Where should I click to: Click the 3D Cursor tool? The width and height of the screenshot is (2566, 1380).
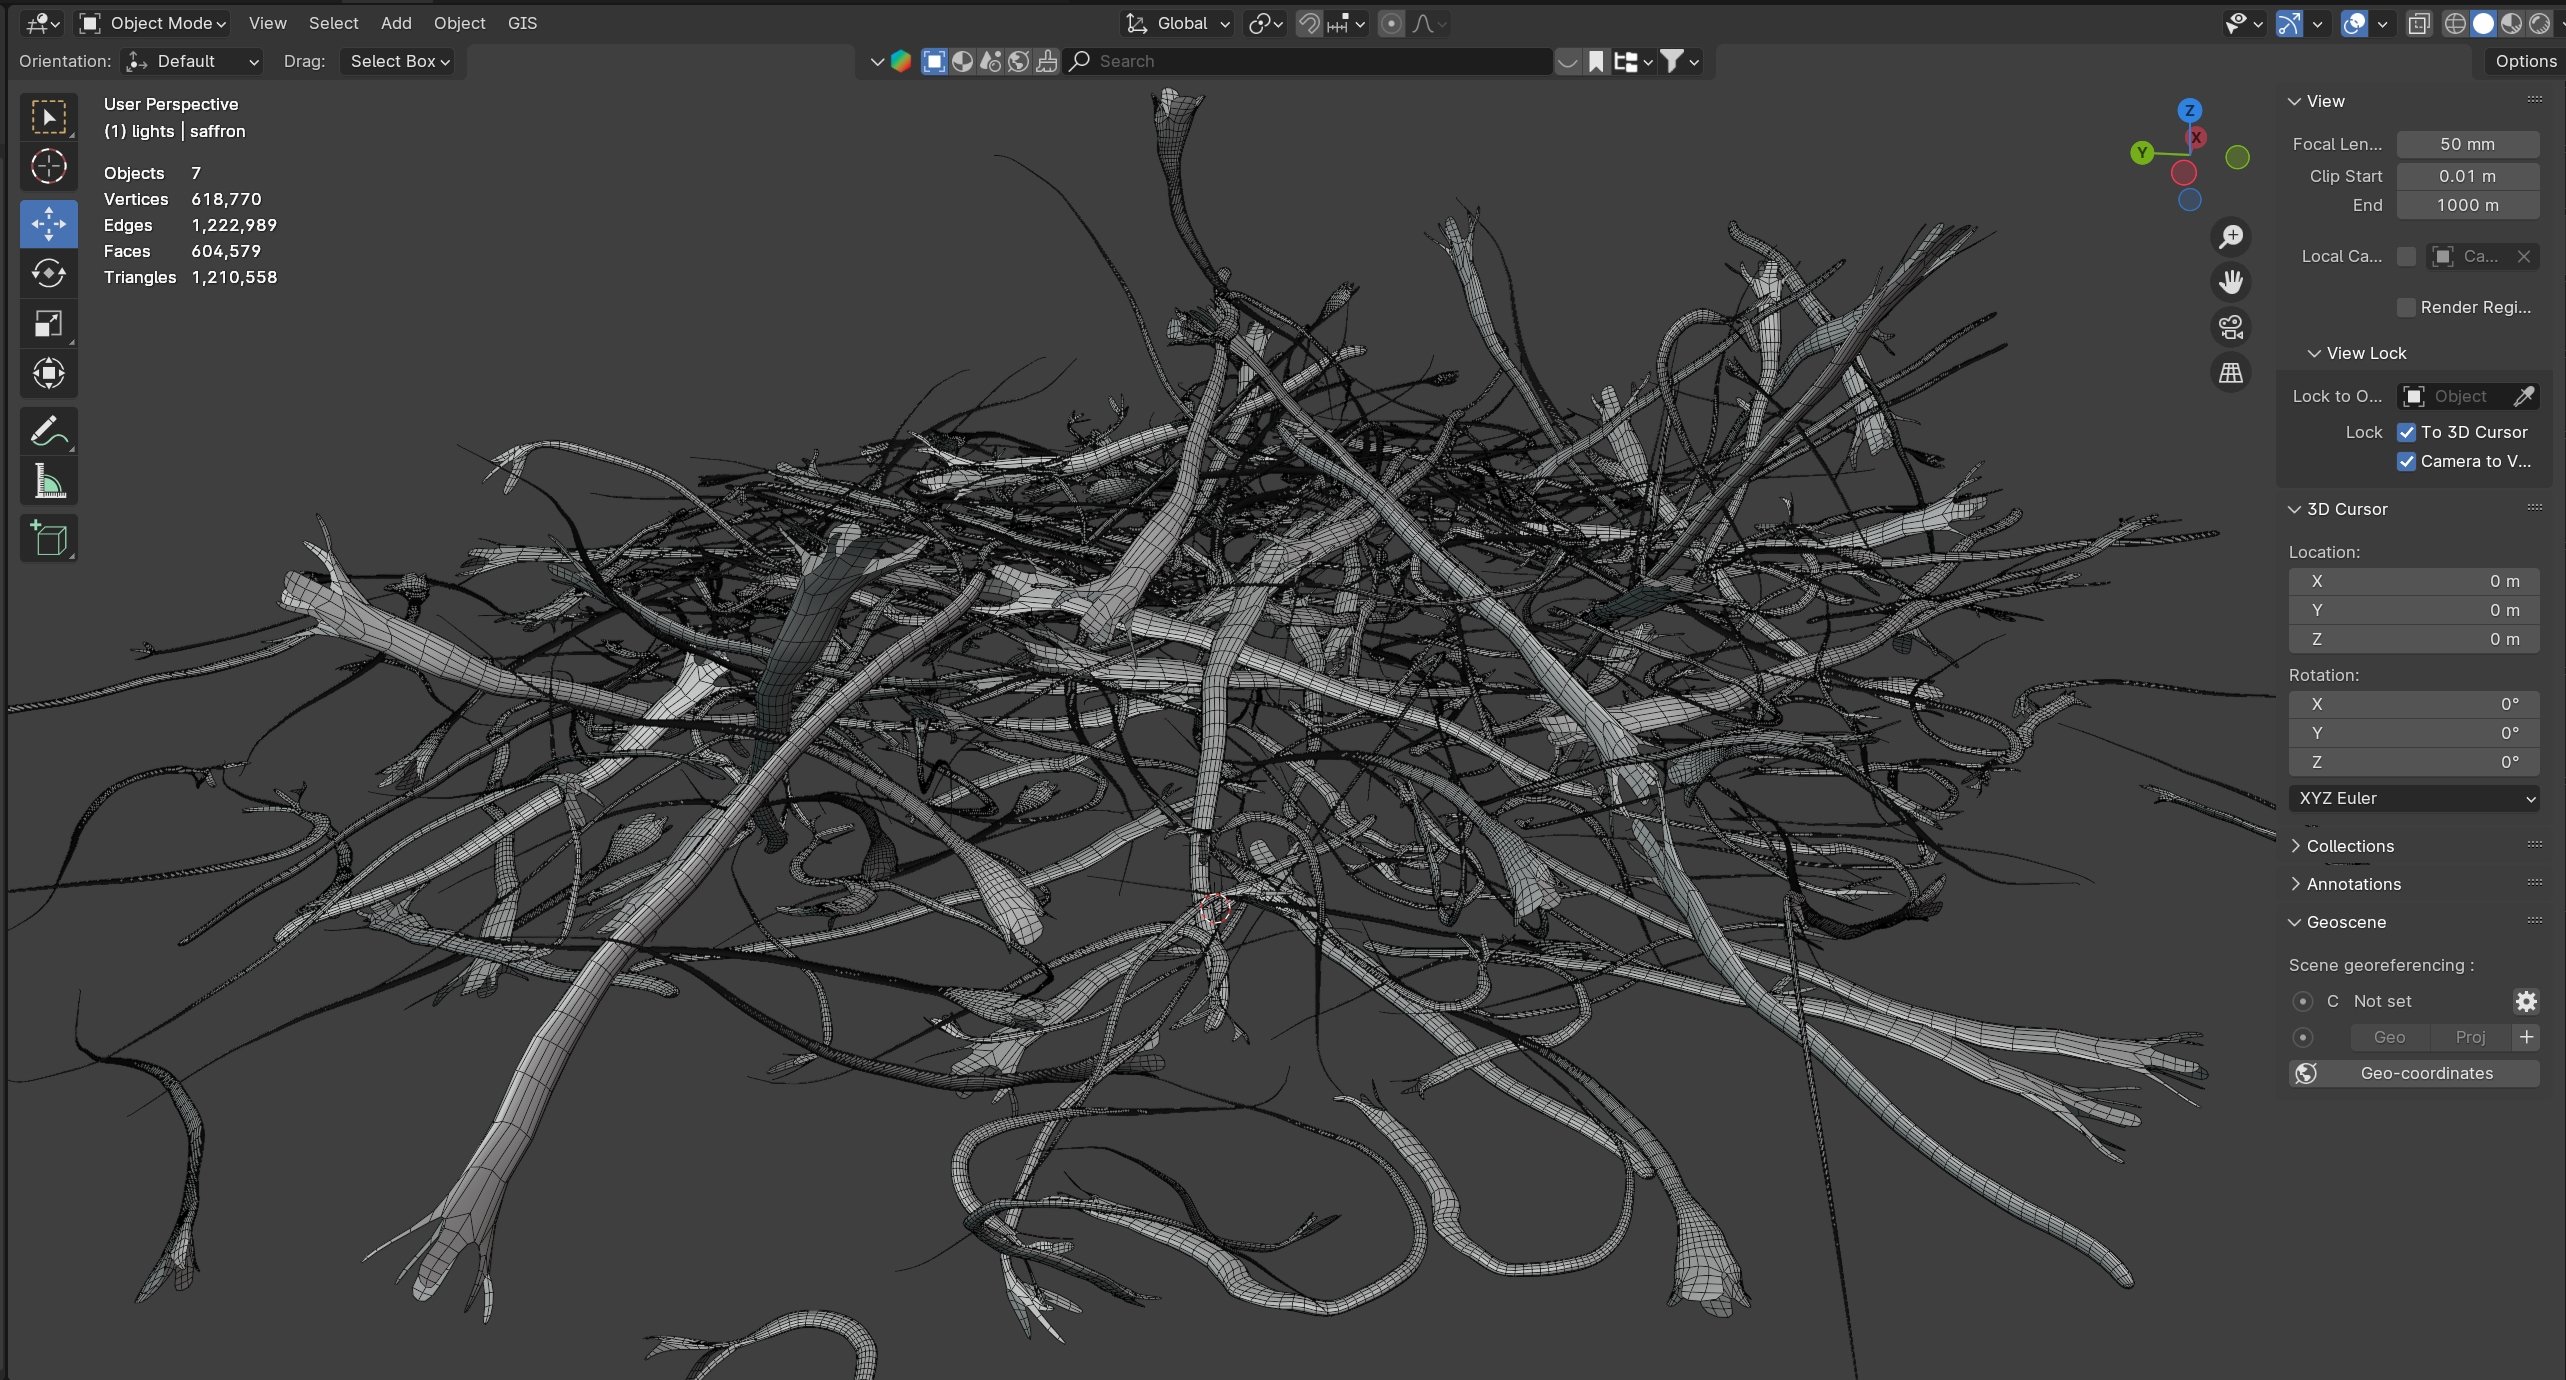48,166
